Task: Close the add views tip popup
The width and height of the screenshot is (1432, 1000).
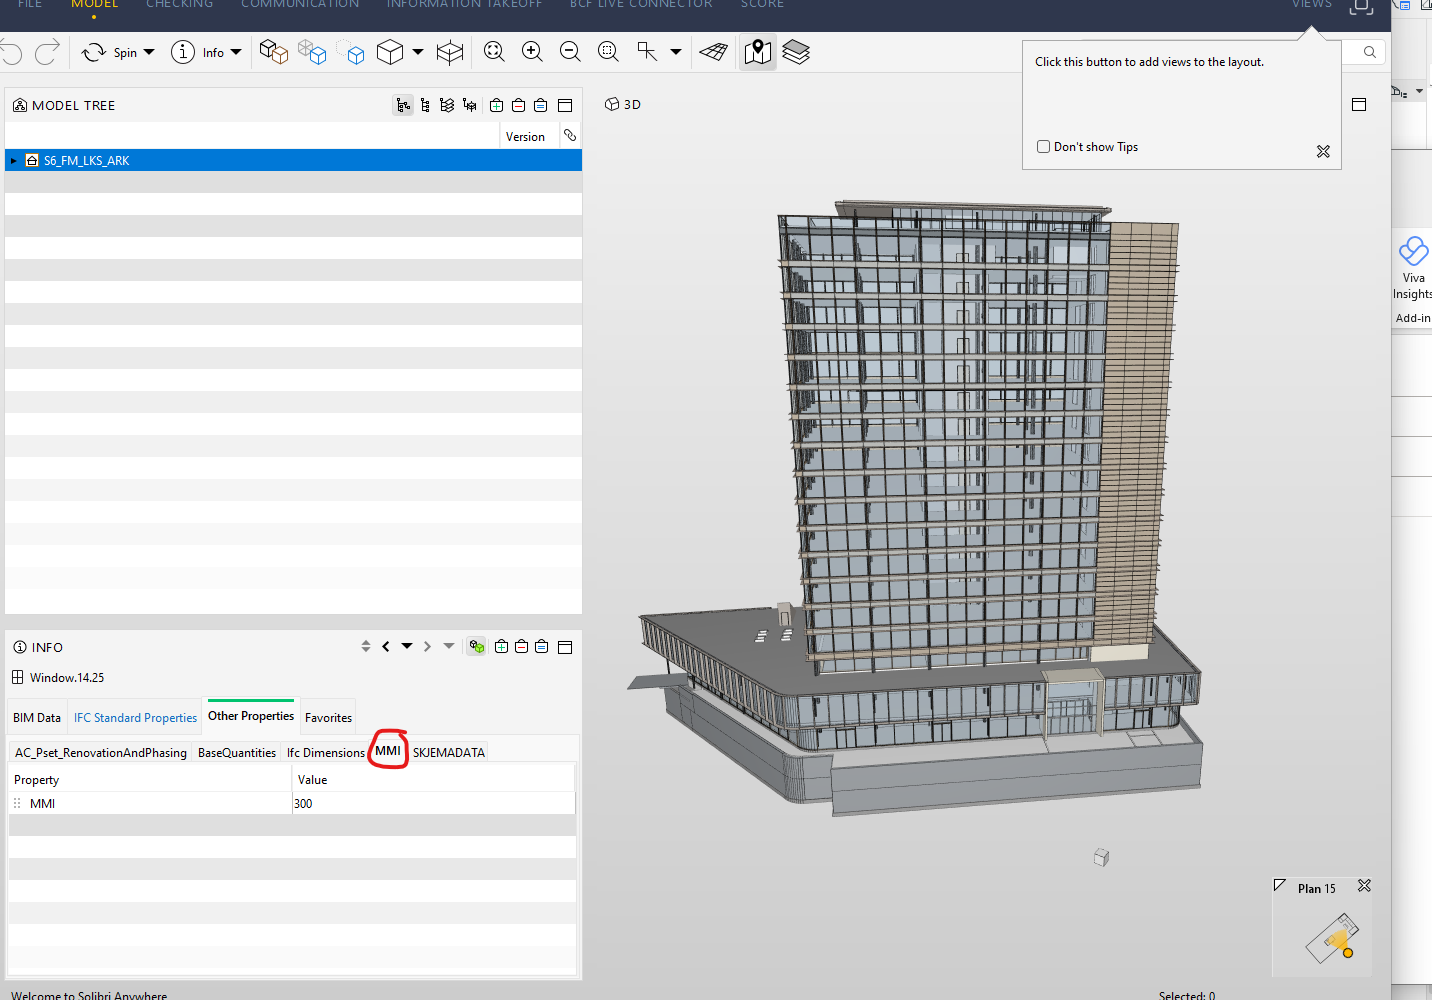Action: tap(1323, 152)
